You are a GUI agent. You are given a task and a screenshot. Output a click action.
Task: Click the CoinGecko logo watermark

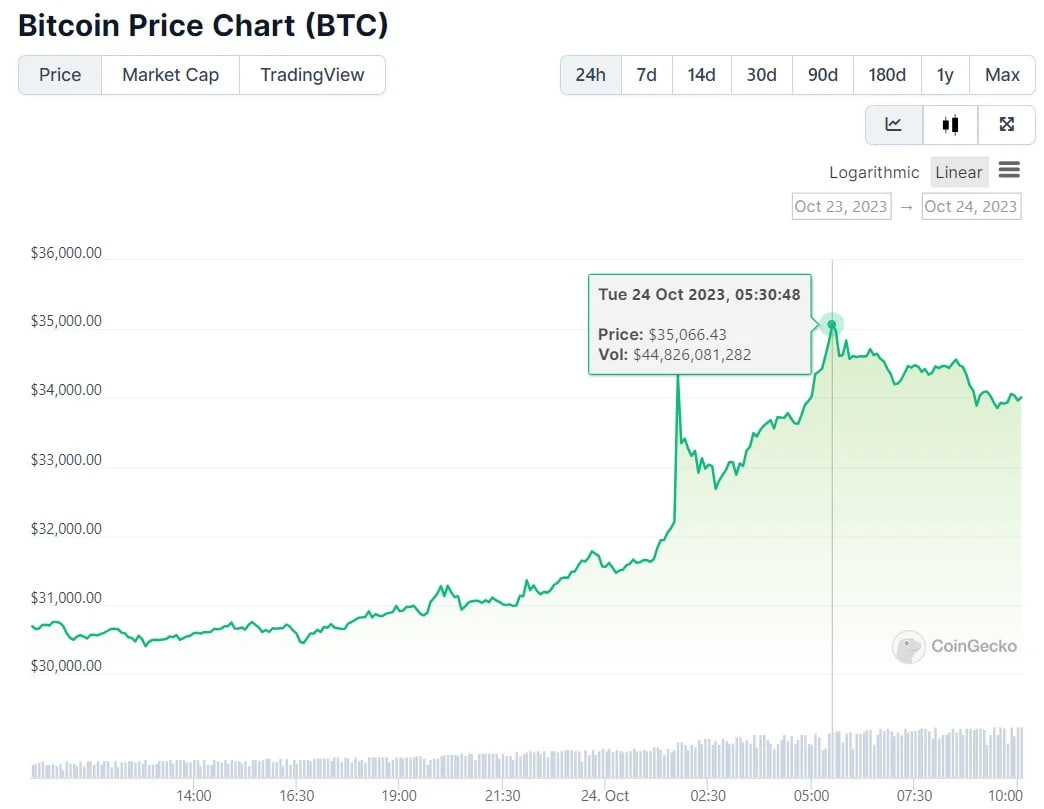pyautogui.click(x=954, y=647)
